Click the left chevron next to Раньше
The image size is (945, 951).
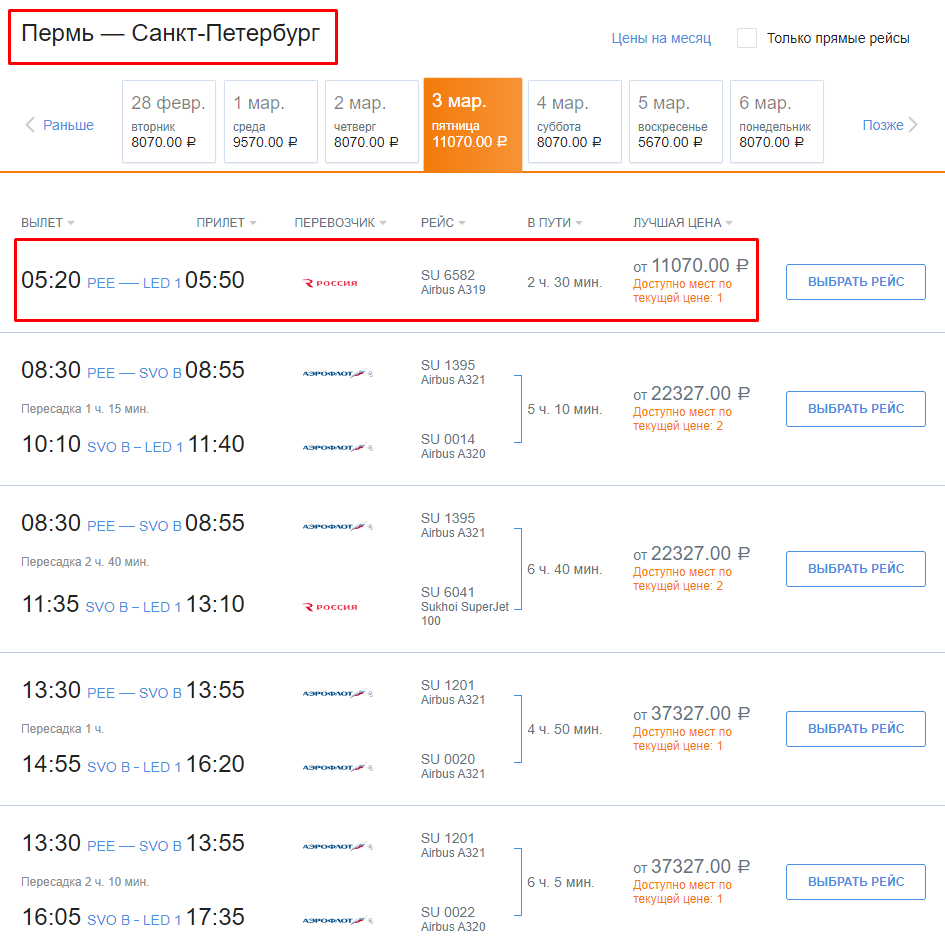30,125
